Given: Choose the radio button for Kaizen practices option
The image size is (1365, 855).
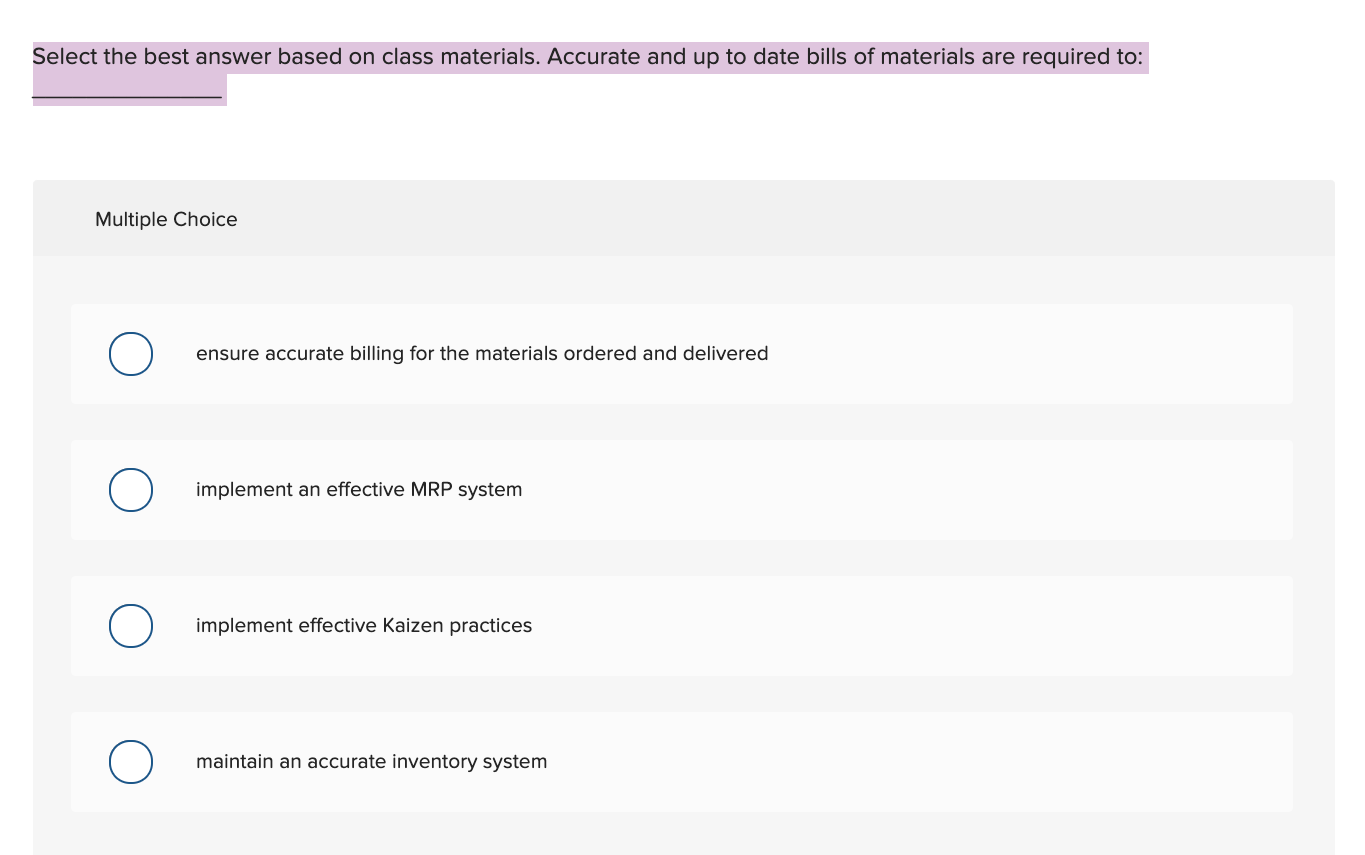Looking at the screenshot, I should [x=130, y=625].
